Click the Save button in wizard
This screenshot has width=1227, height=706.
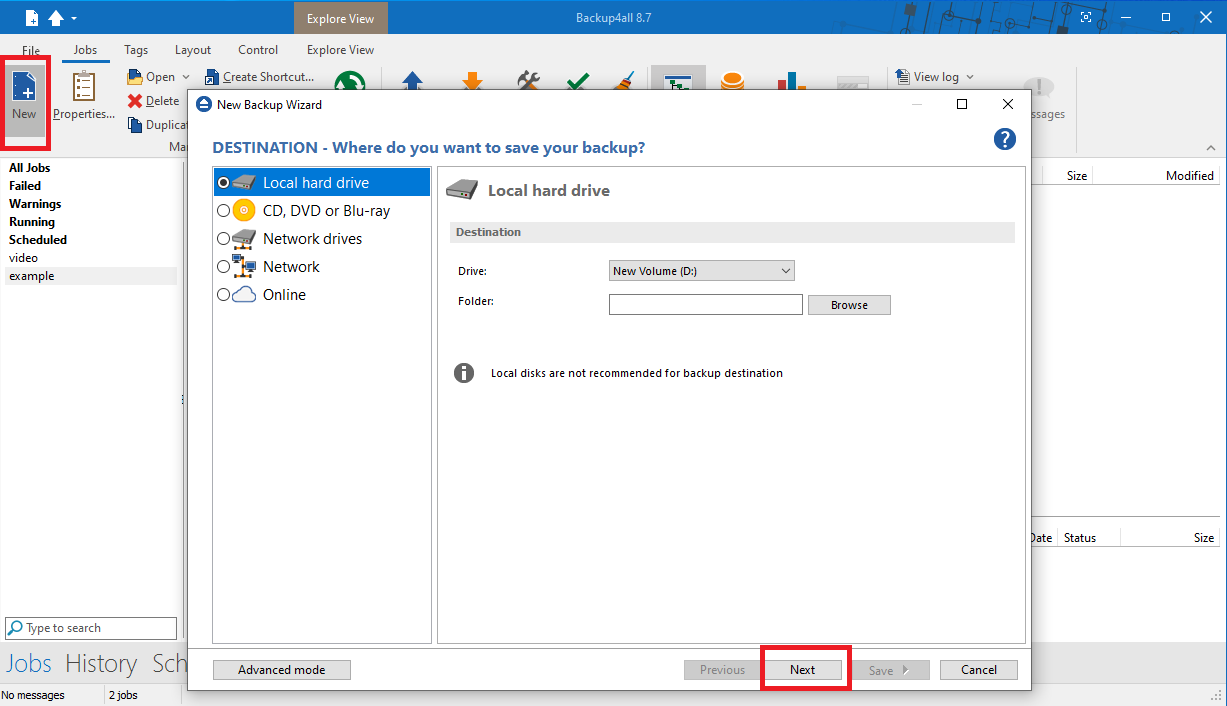click(890, 670)
